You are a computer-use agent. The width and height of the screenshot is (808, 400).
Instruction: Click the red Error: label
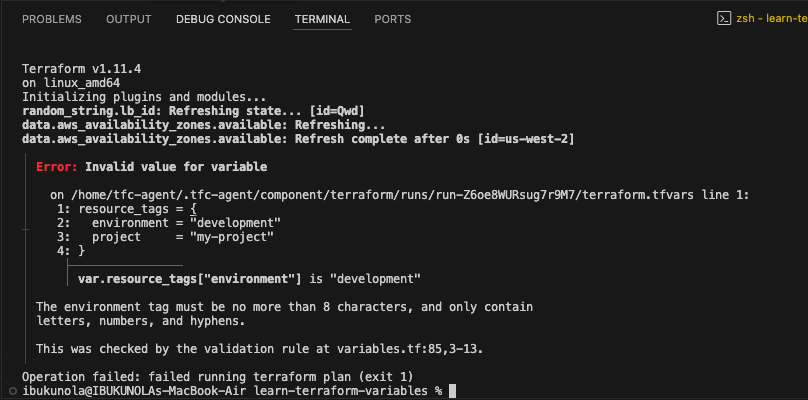57,167
